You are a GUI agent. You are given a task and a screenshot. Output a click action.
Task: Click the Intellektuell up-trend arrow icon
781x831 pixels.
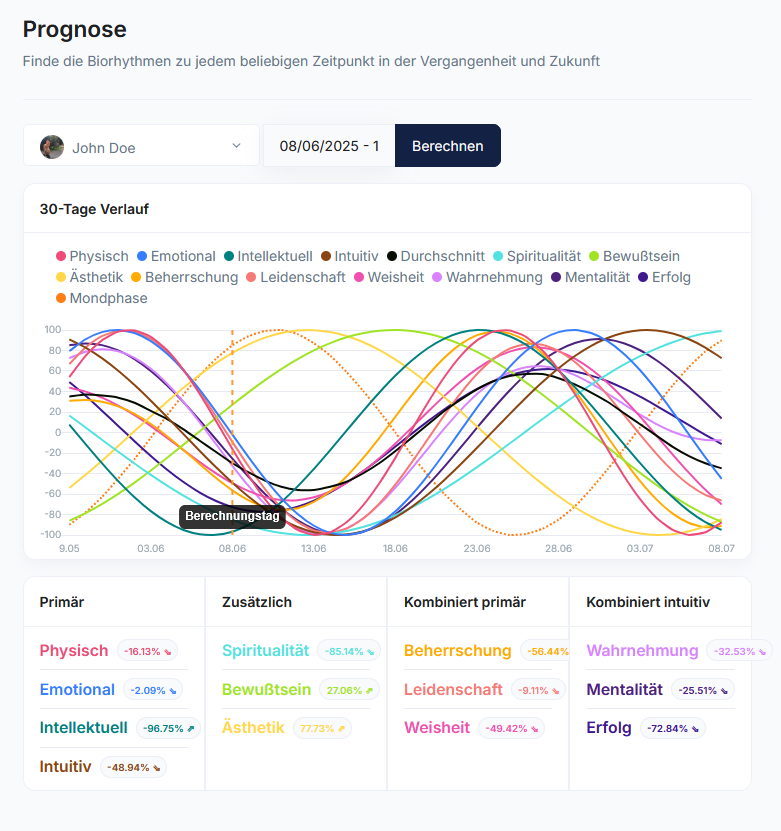191,729
